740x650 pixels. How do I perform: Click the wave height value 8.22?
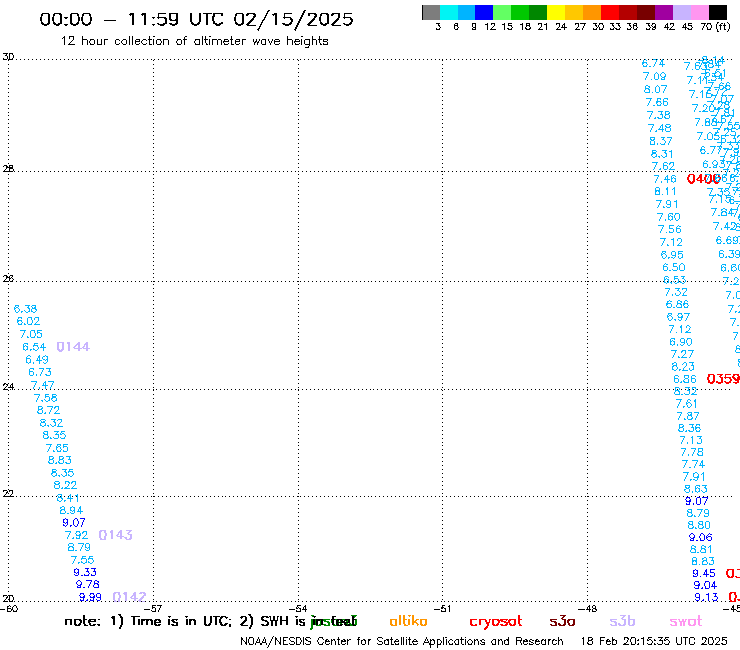[x=65, y=485]
